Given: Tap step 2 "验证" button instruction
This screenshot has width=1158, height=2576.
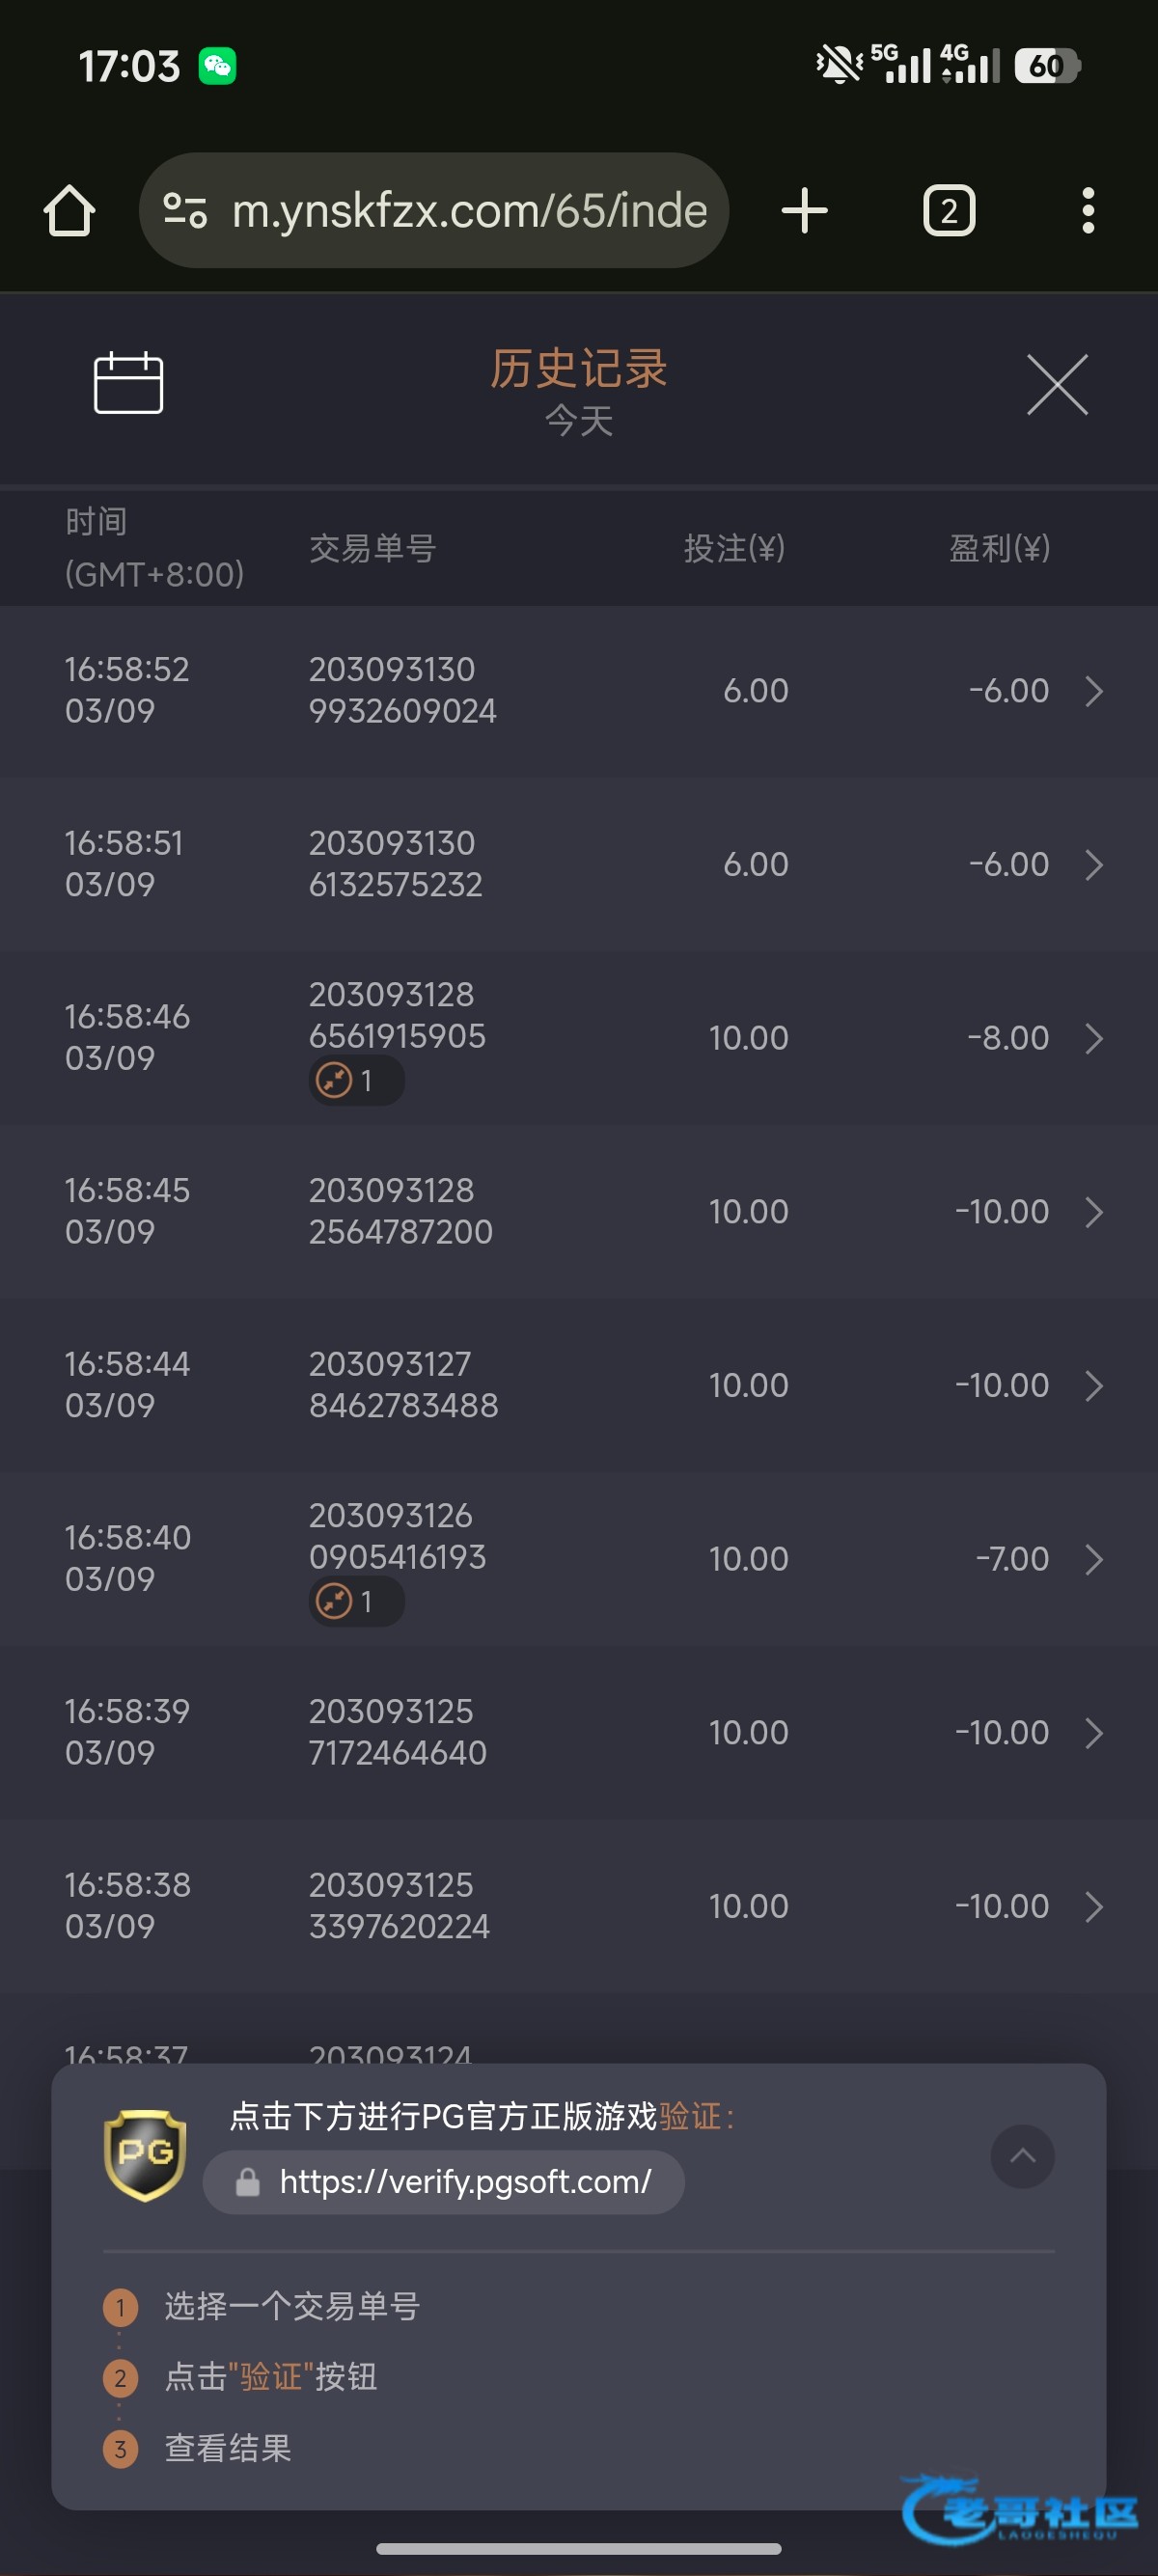Looking at the screenshot, I should [271, 2377].
